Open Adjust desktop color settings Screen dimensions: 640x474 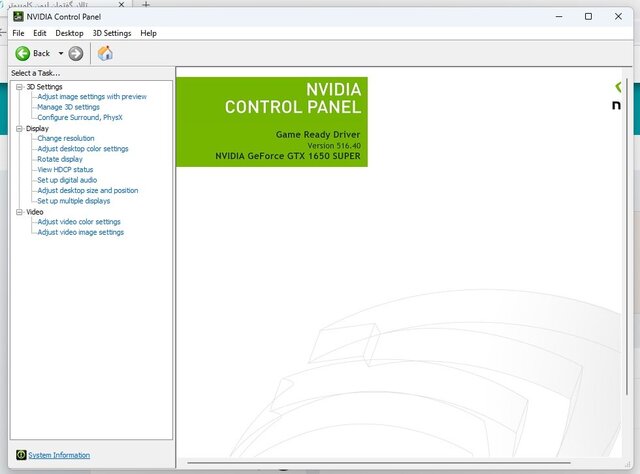83,149
